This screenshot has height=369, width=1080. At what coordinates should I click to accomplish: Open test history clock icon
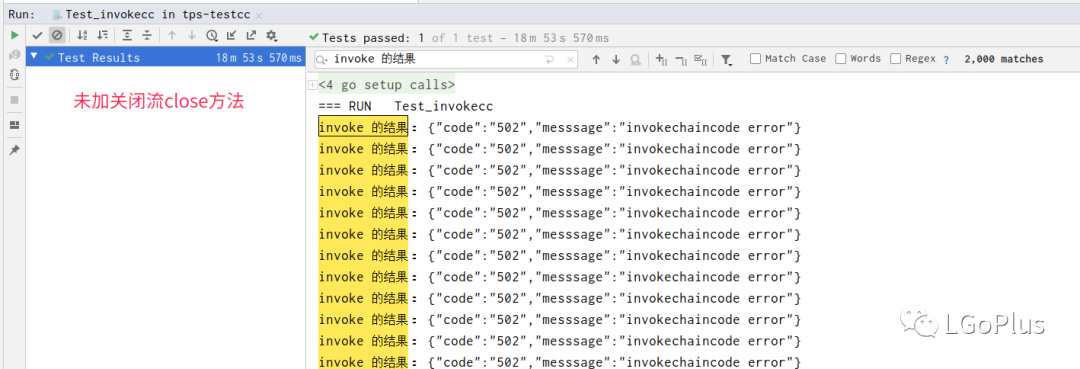click(x=211, y=35)
